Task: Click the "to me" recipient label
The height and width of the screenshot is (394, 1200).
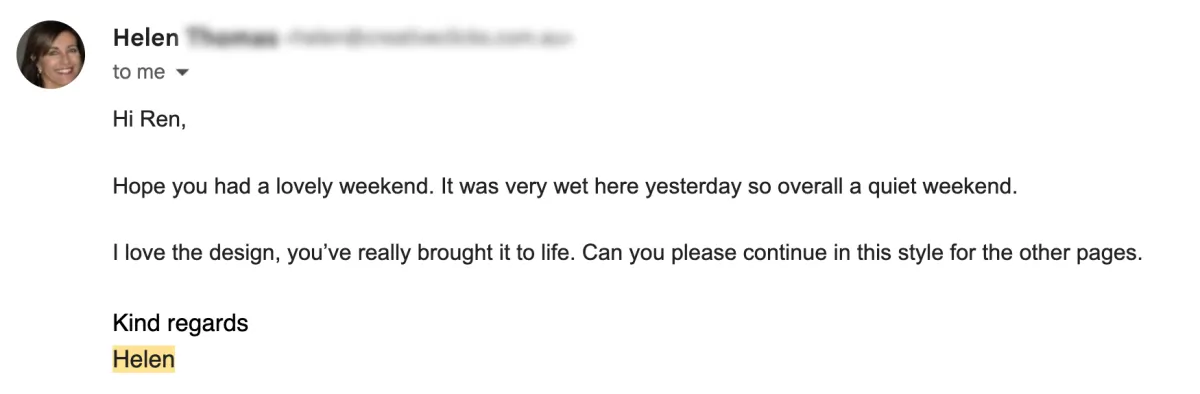Action: click(139, 72)
